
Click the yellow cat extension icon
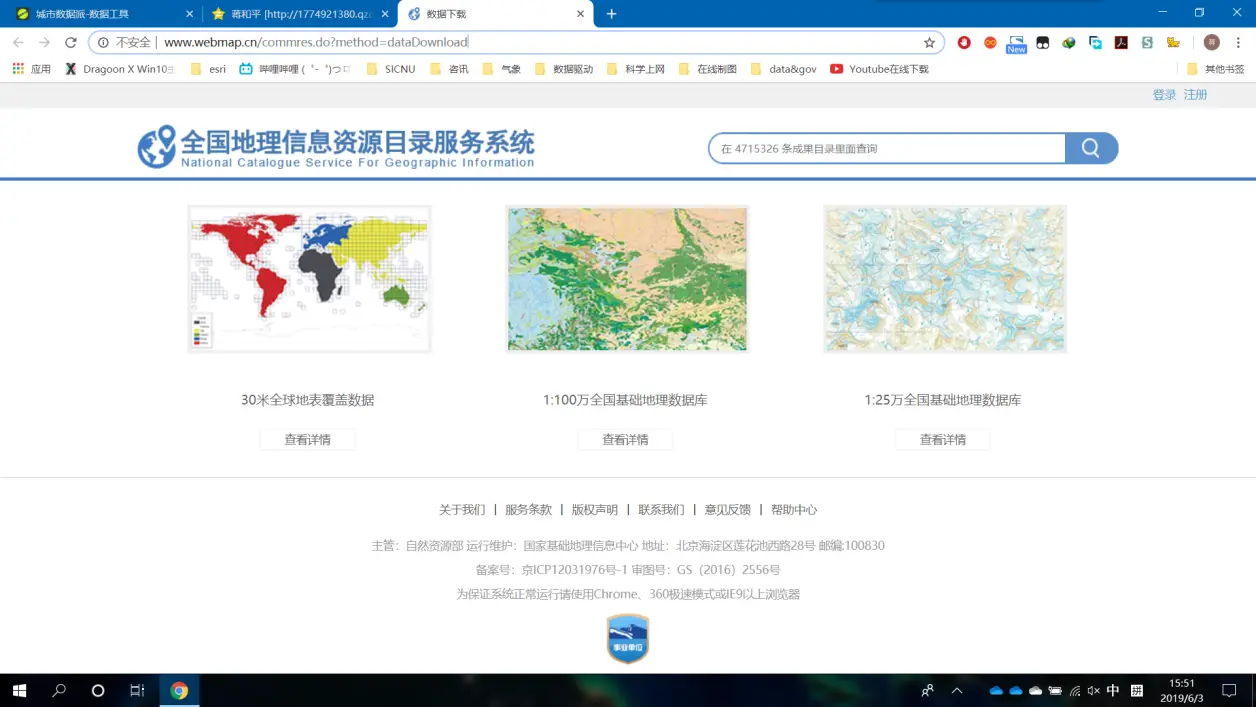tap(1174, 43)
